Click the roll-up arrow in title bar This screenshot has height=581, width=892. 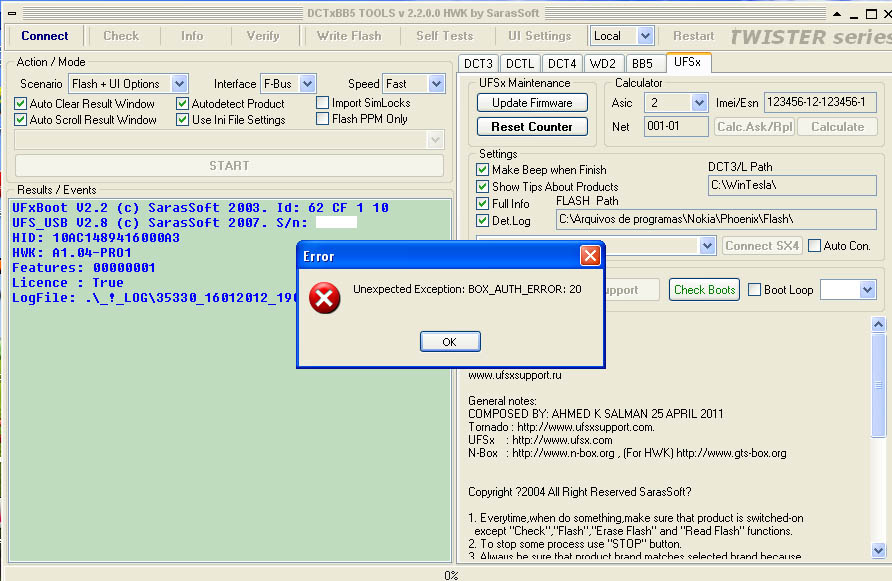[837, 14]
